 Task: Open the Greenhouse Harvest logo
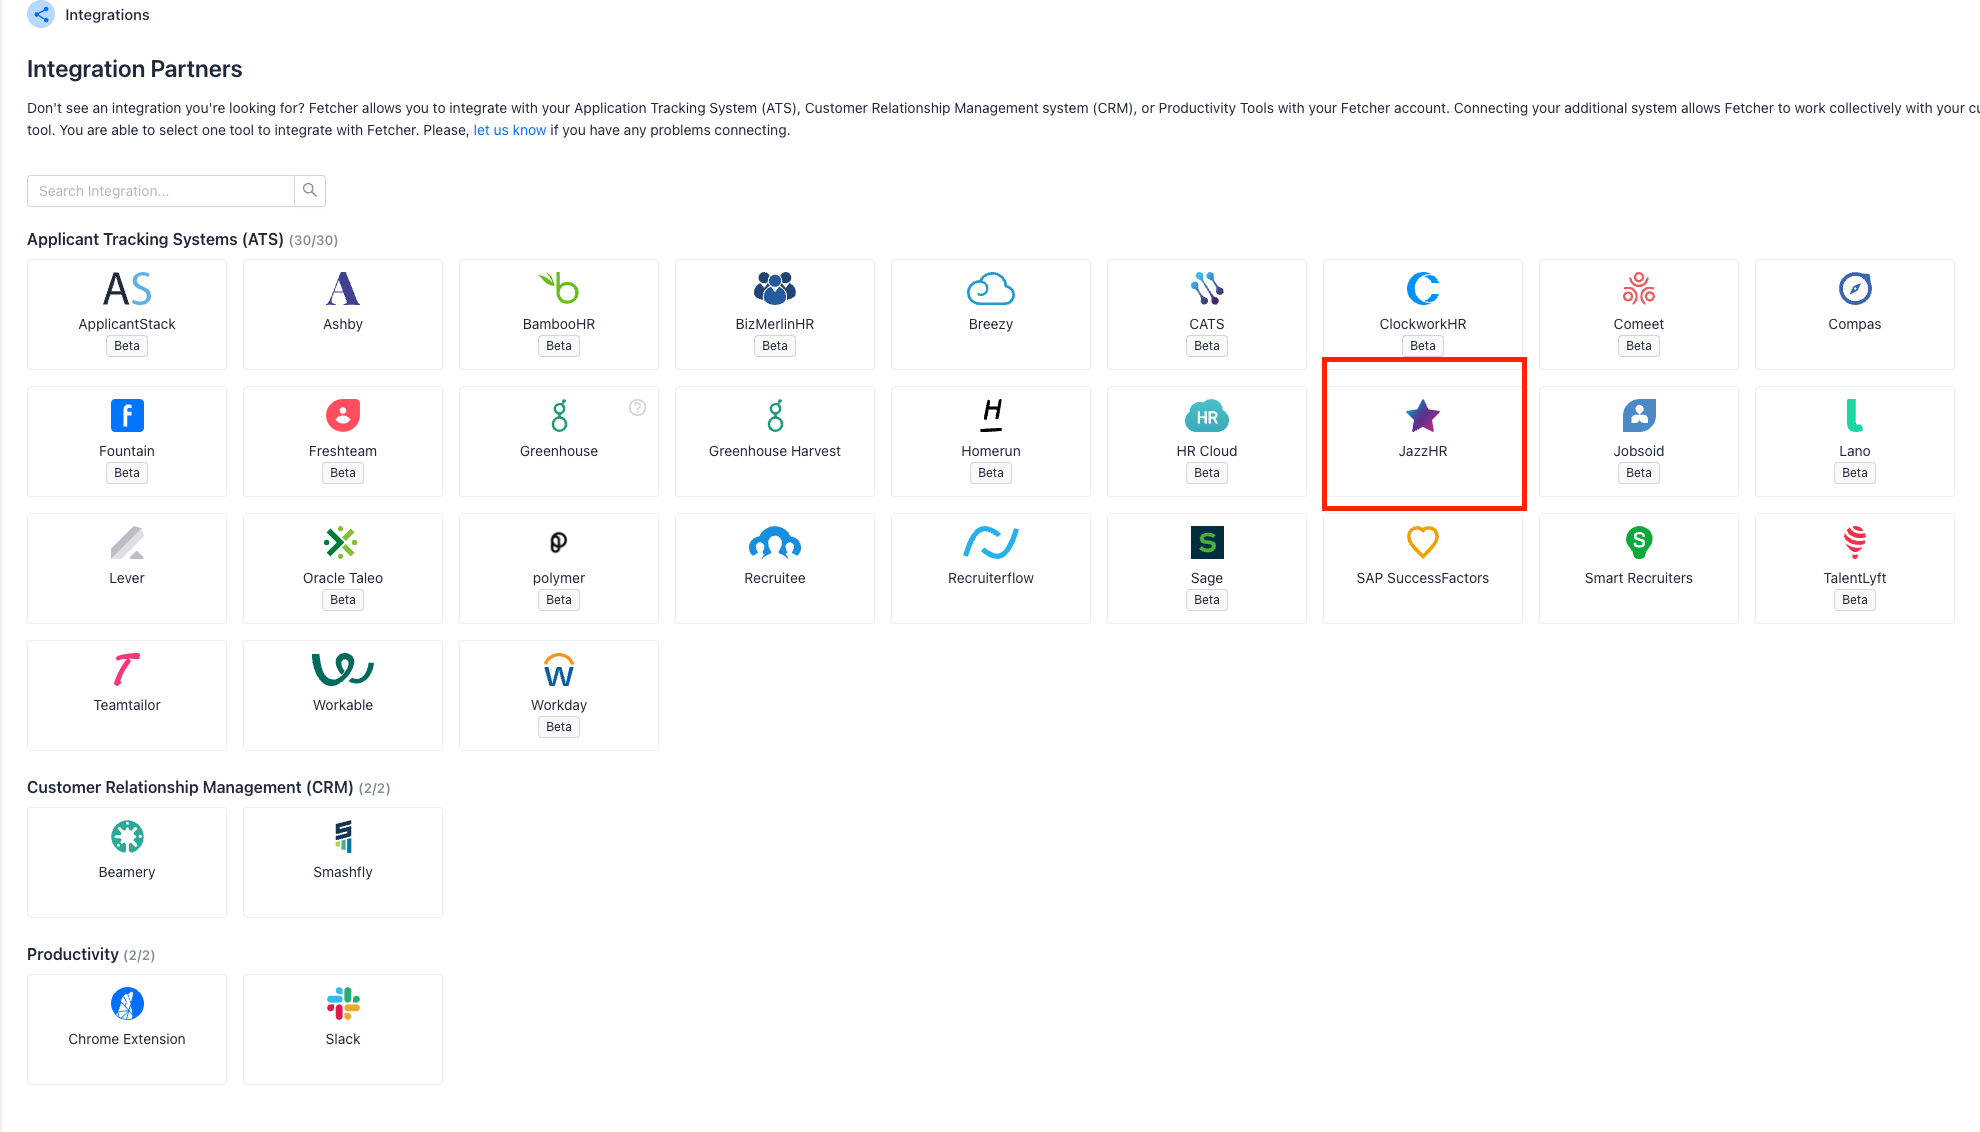coord(775,415)
